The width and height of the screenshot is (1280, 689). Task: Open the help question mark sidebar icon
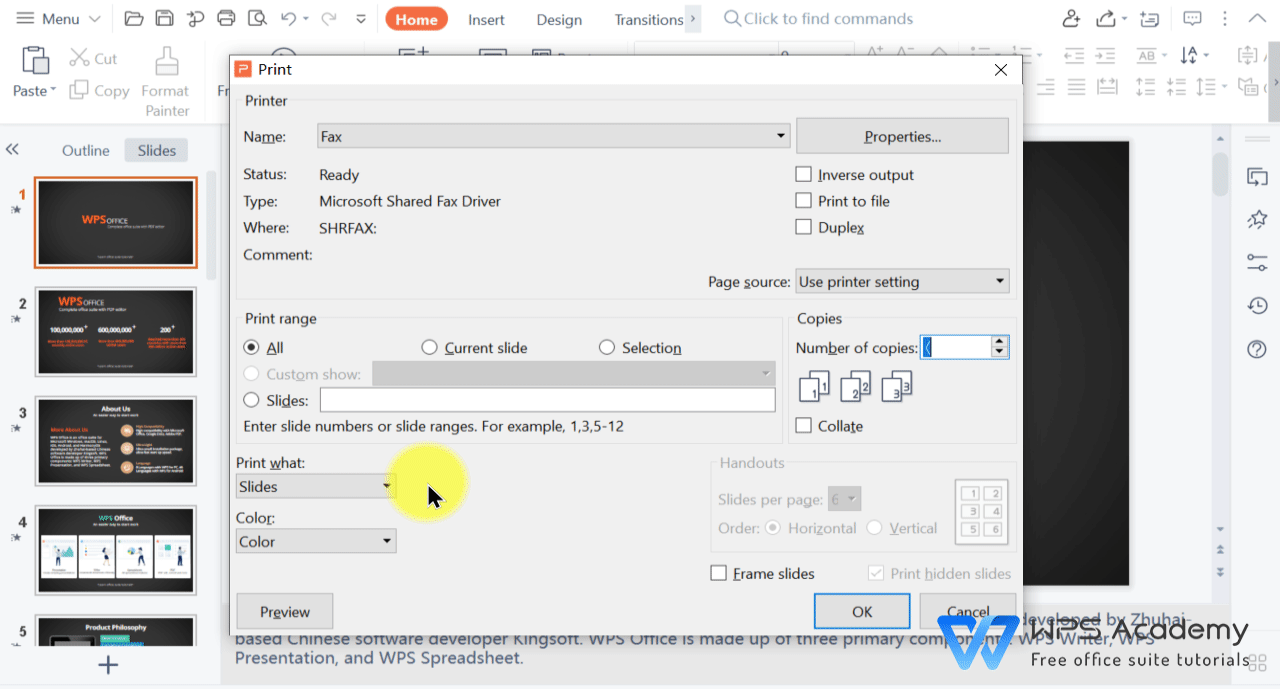[1257, 349]
